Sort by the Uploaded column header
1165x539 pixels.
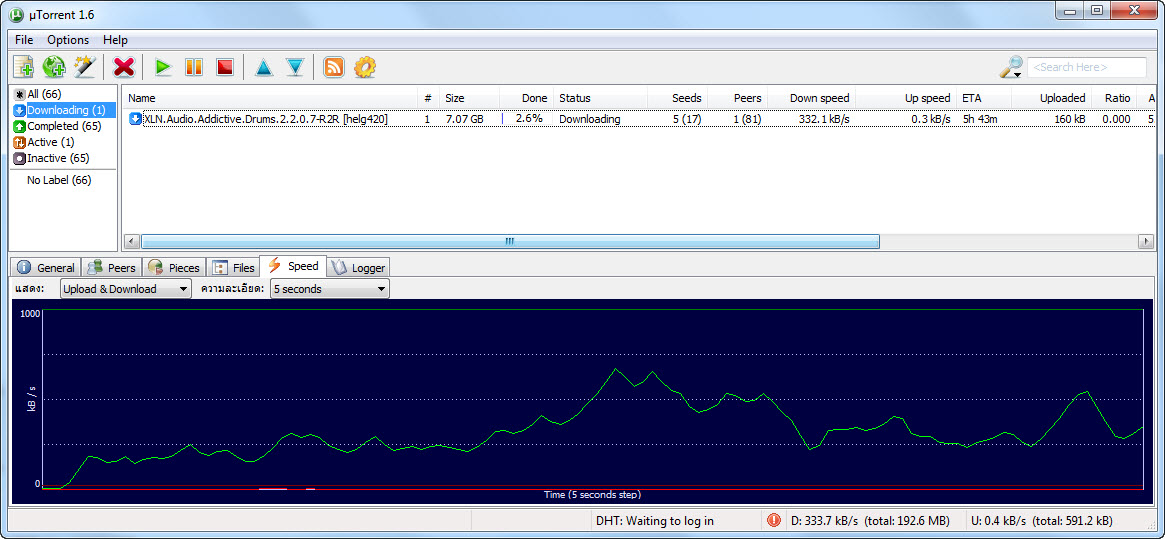click(x=1051, y=98)
